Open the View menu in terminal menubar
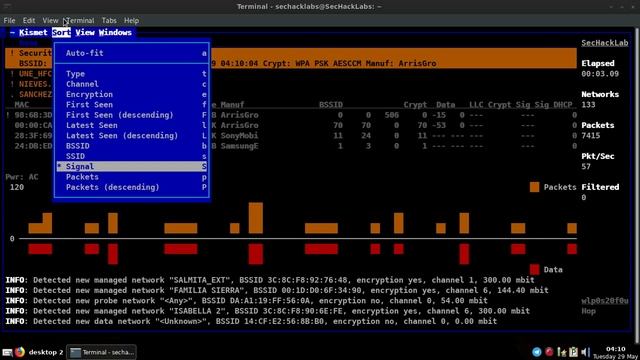The width and height of the screenshot is (640, 360). click(x=50, y=20)
